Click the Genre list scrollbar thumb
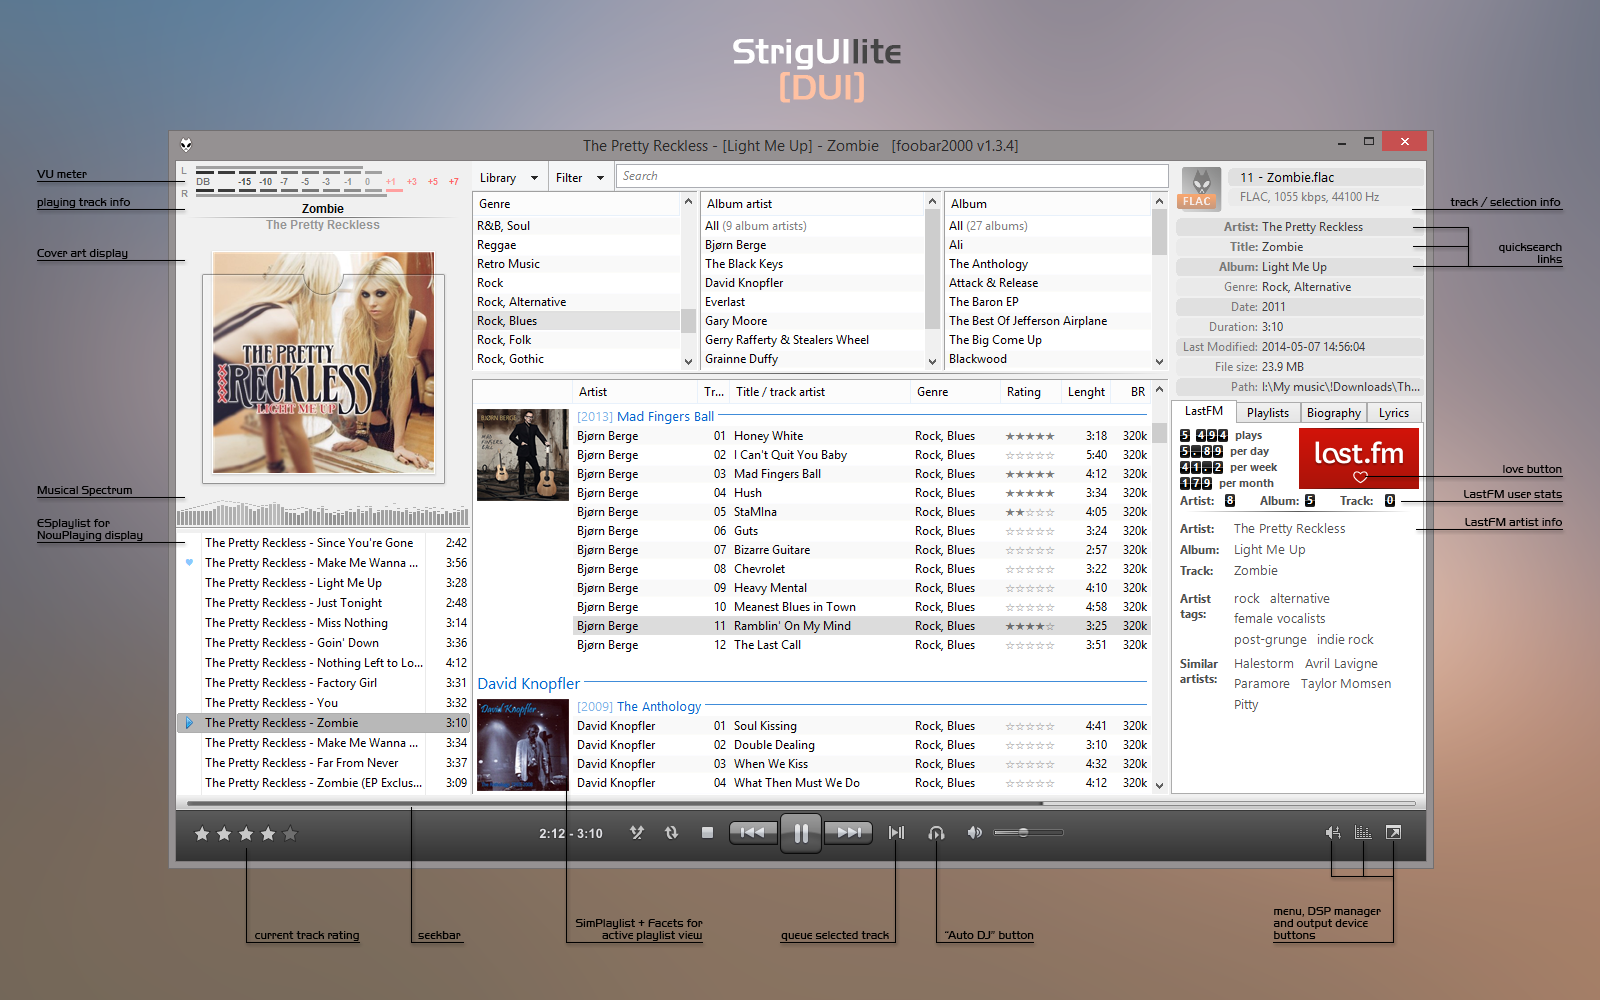The height and width of the screenshot is (1000, 1600). click(x=688, y=321)
